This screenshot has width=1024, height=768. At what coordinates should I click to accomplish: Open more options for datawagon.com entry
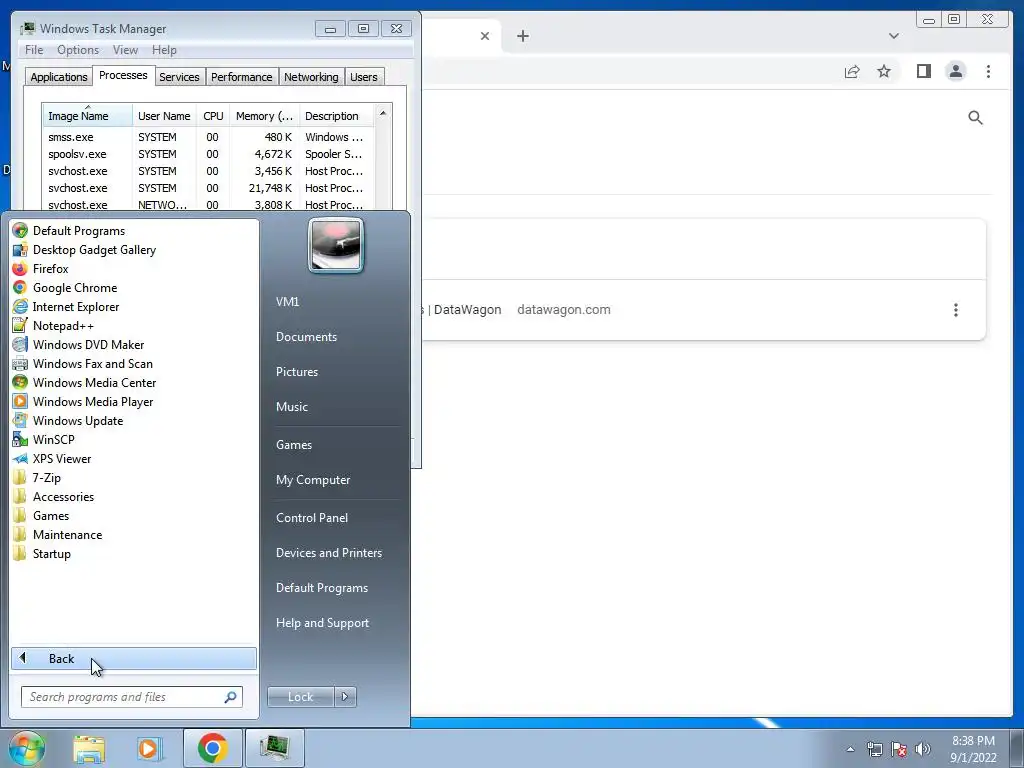click(x=955, y=310)
